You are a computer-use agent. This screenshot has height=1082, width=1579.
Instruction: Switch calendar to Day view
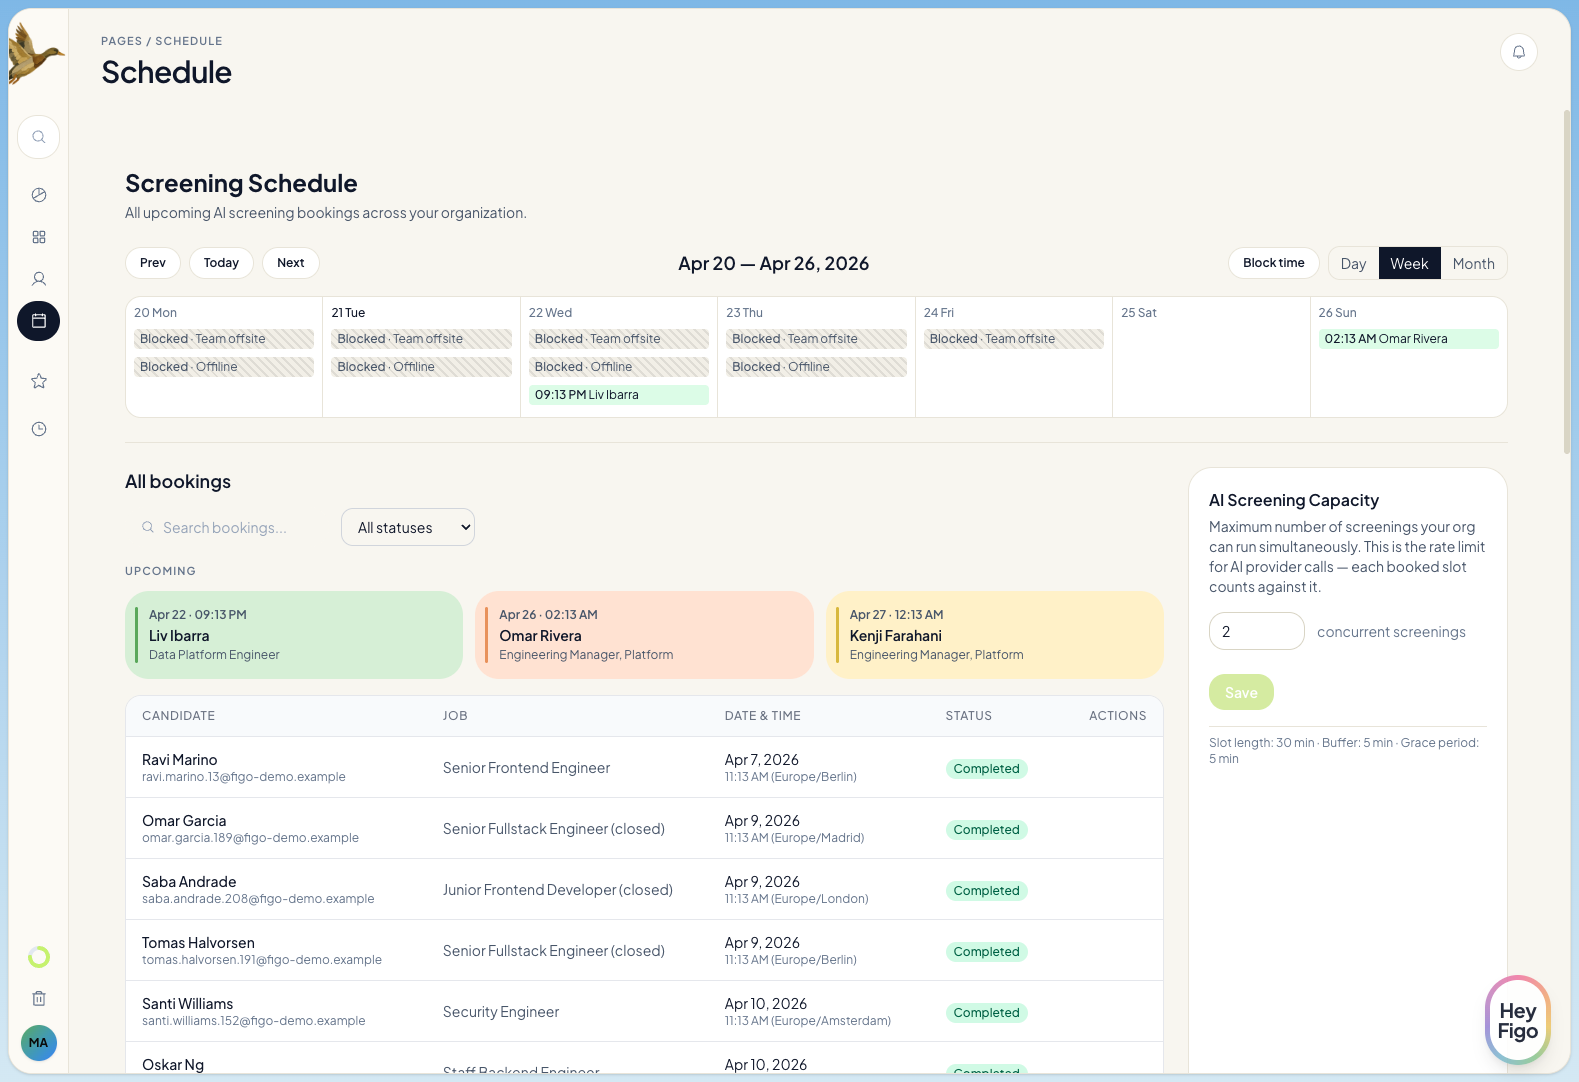pyautogui.click(x=1353, y=264)
